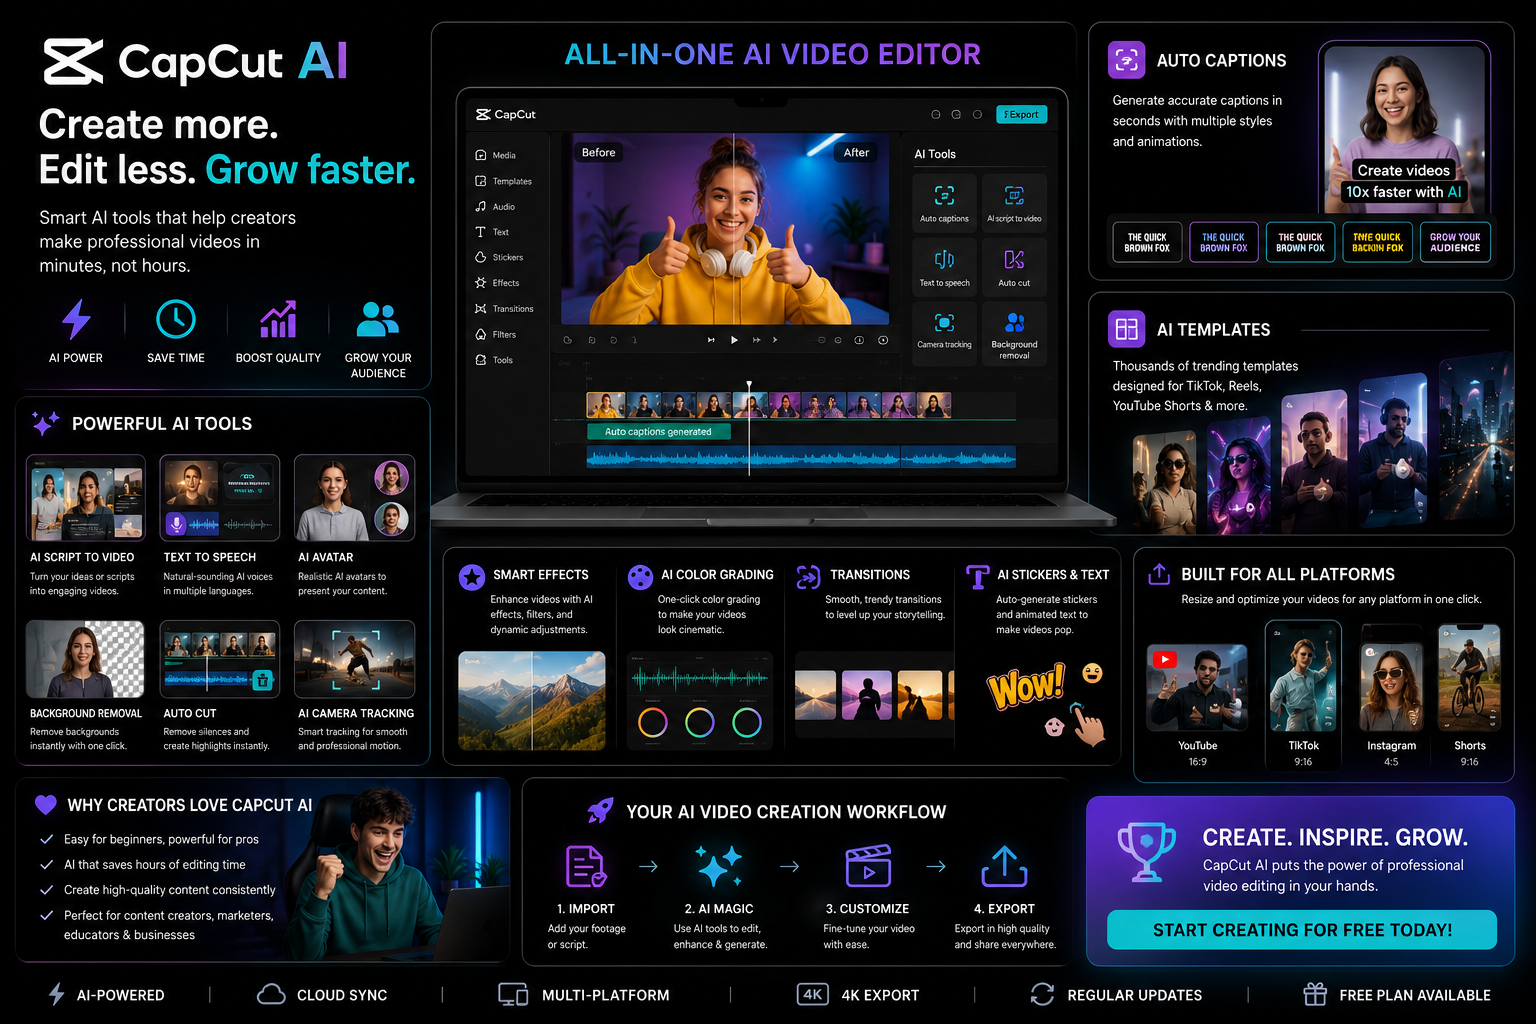
Task: Click the Grow Your Audience people icon
Action: point(378,319)
